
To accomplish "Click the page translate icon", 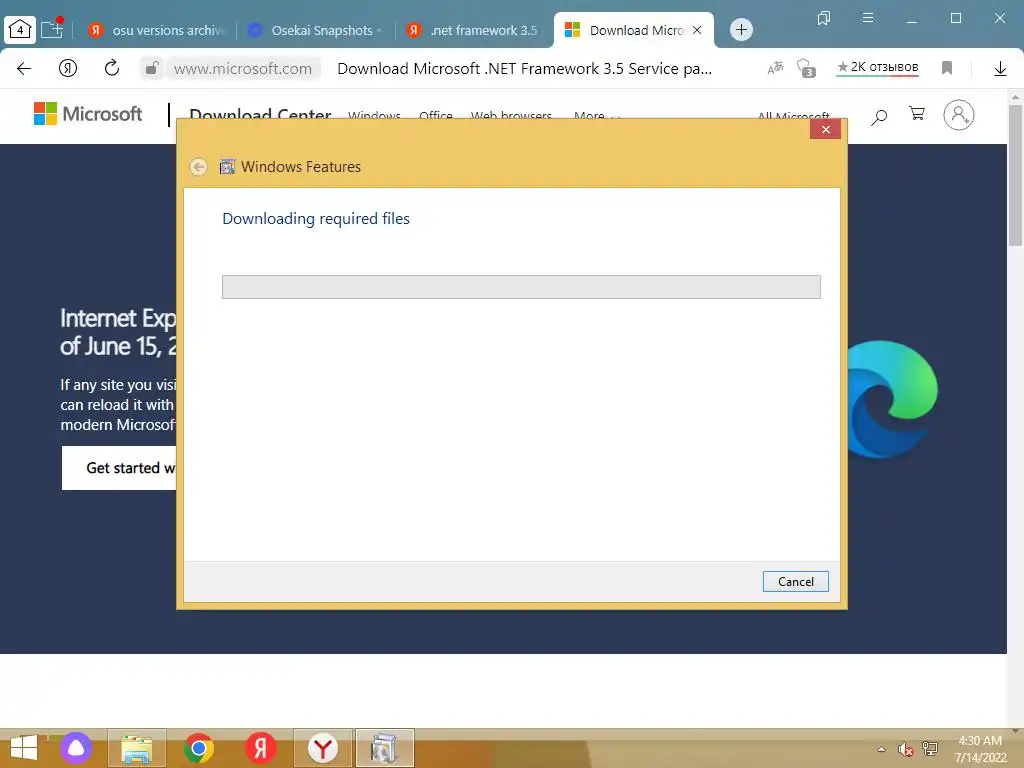I will 775,68.
